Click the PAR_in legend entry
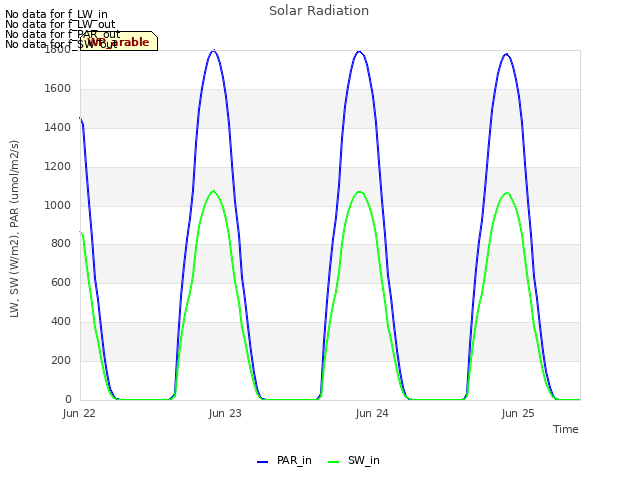Image resolution: width=640 pixels, height=480 pixels. pyautogui.click(x=284, y=460)
